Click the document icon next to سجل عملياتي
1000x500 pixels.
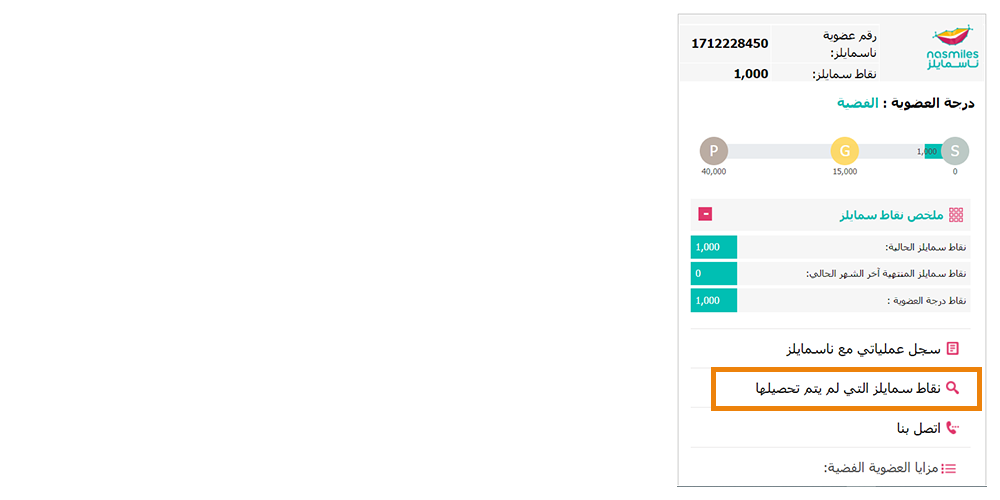953,349
